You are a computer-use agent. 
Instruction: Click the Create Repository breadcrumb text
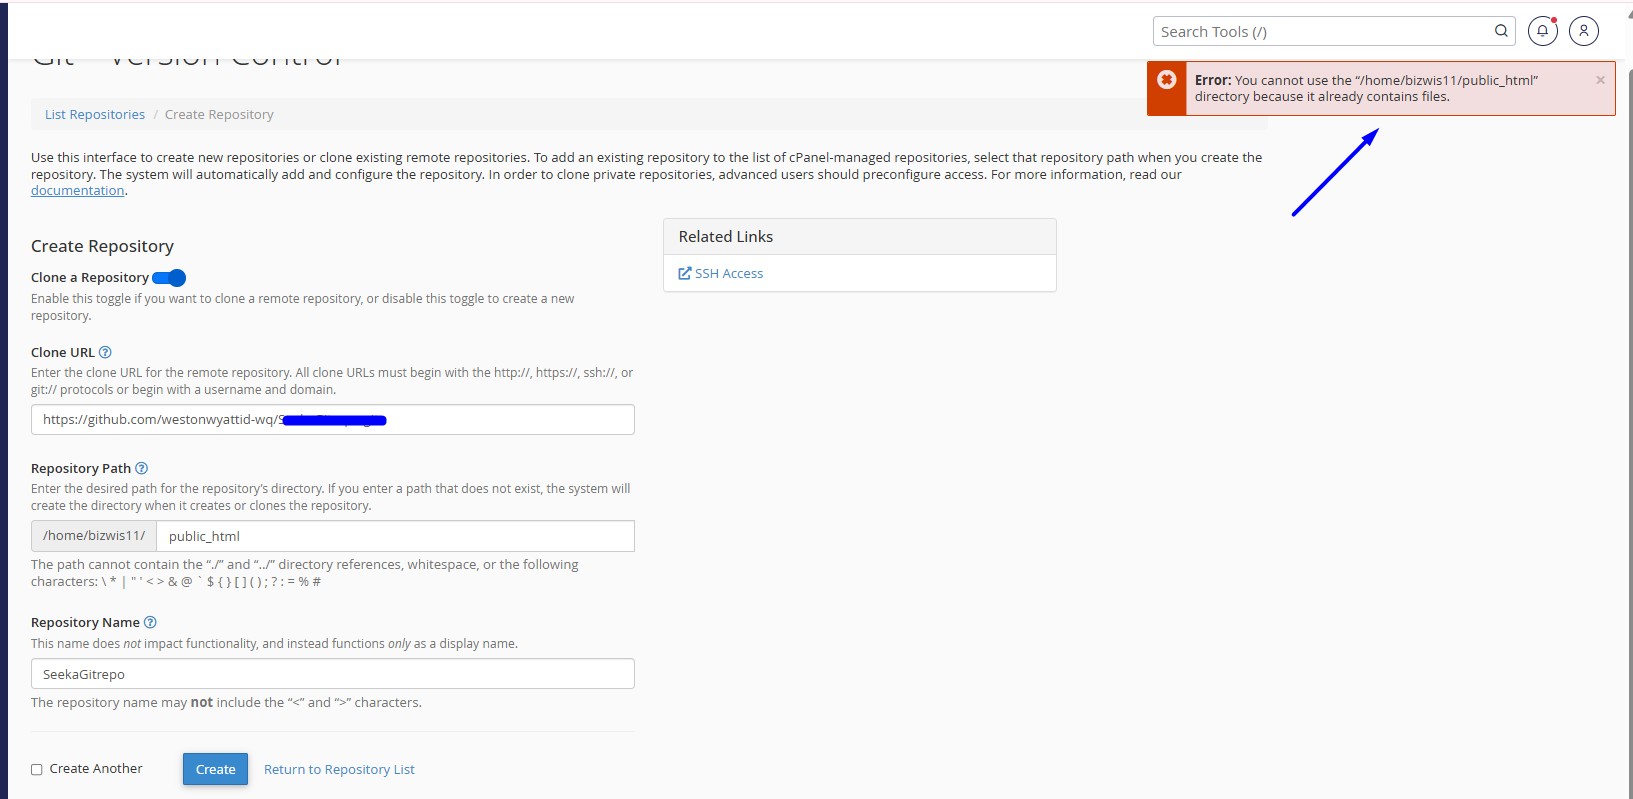[x=219, y=114]
